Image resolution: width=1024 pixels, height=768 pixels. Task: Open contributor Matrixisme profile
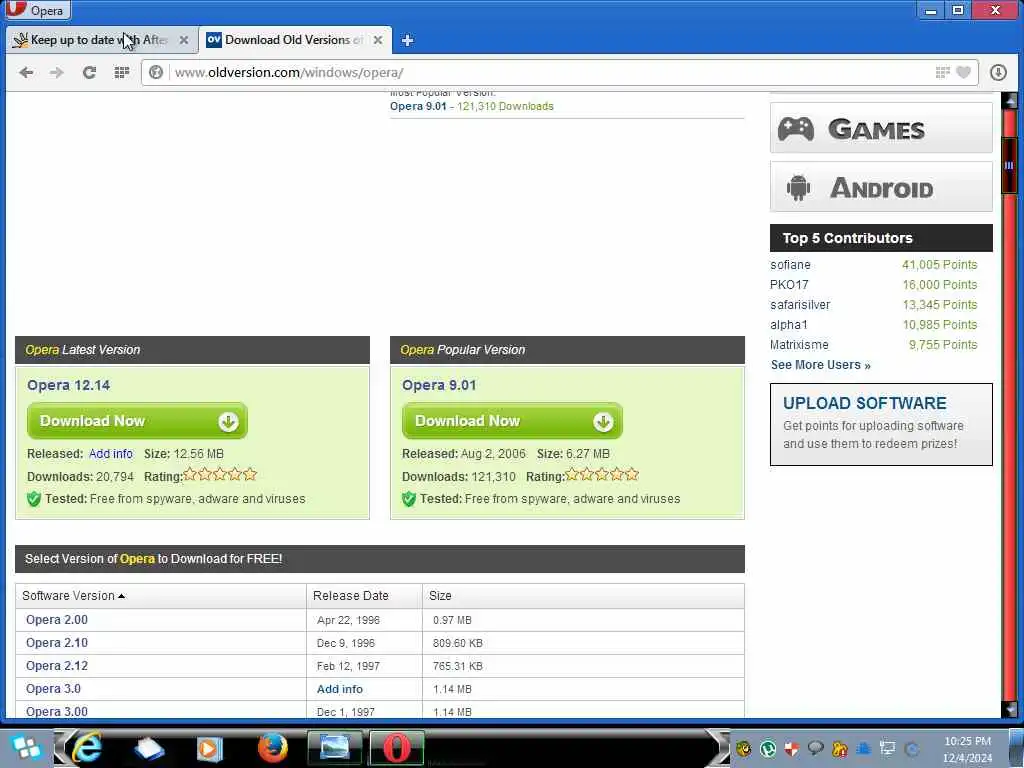799,345
